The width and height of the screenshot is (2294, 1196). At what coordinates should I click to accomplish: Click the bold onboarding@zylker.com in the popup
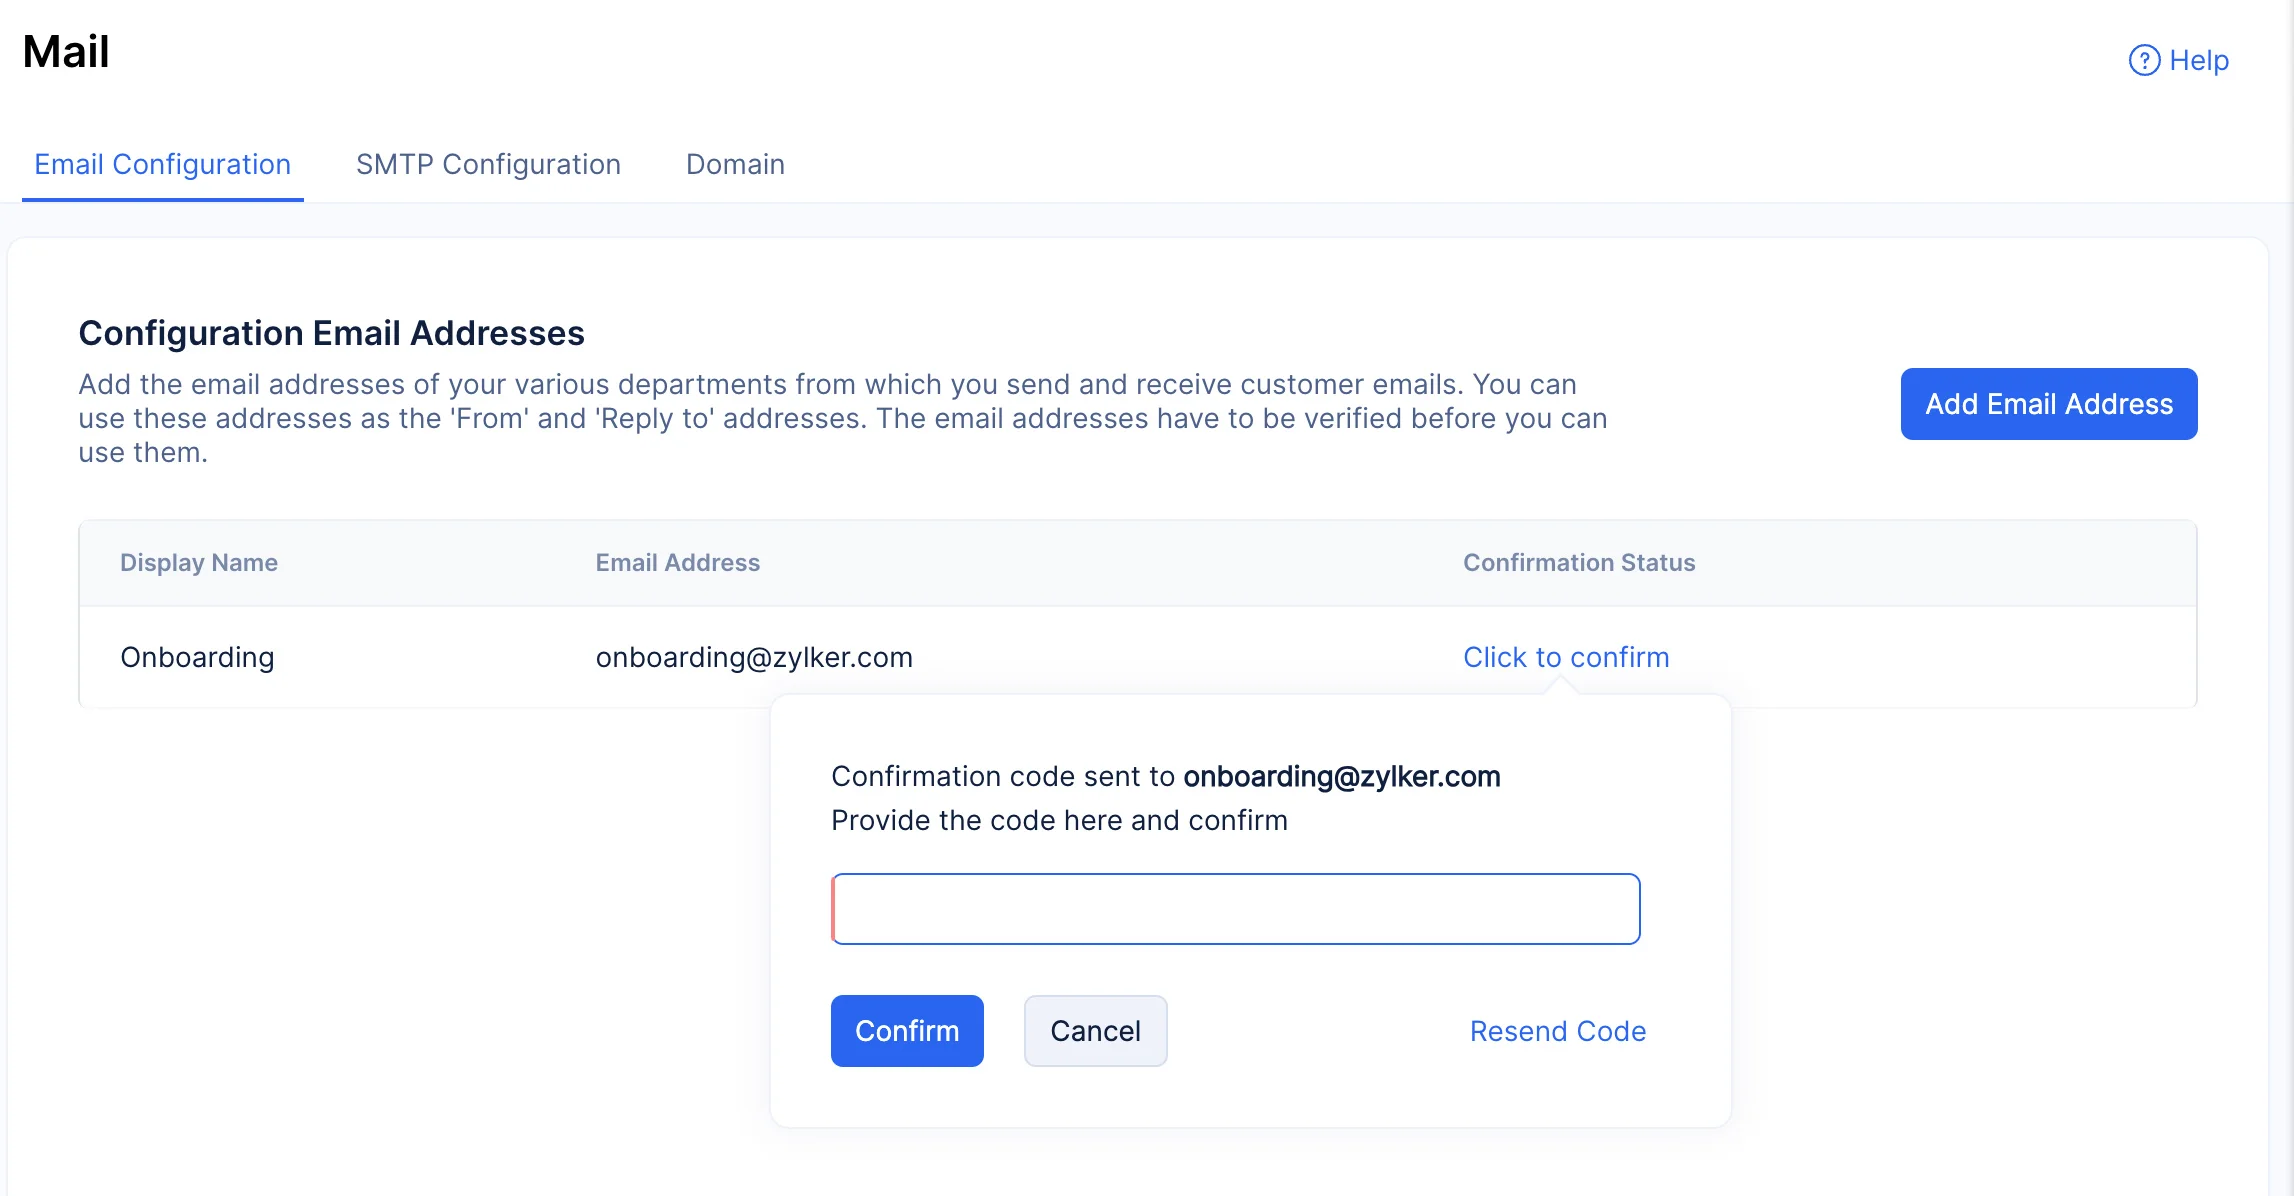(x=1341, y=776)
